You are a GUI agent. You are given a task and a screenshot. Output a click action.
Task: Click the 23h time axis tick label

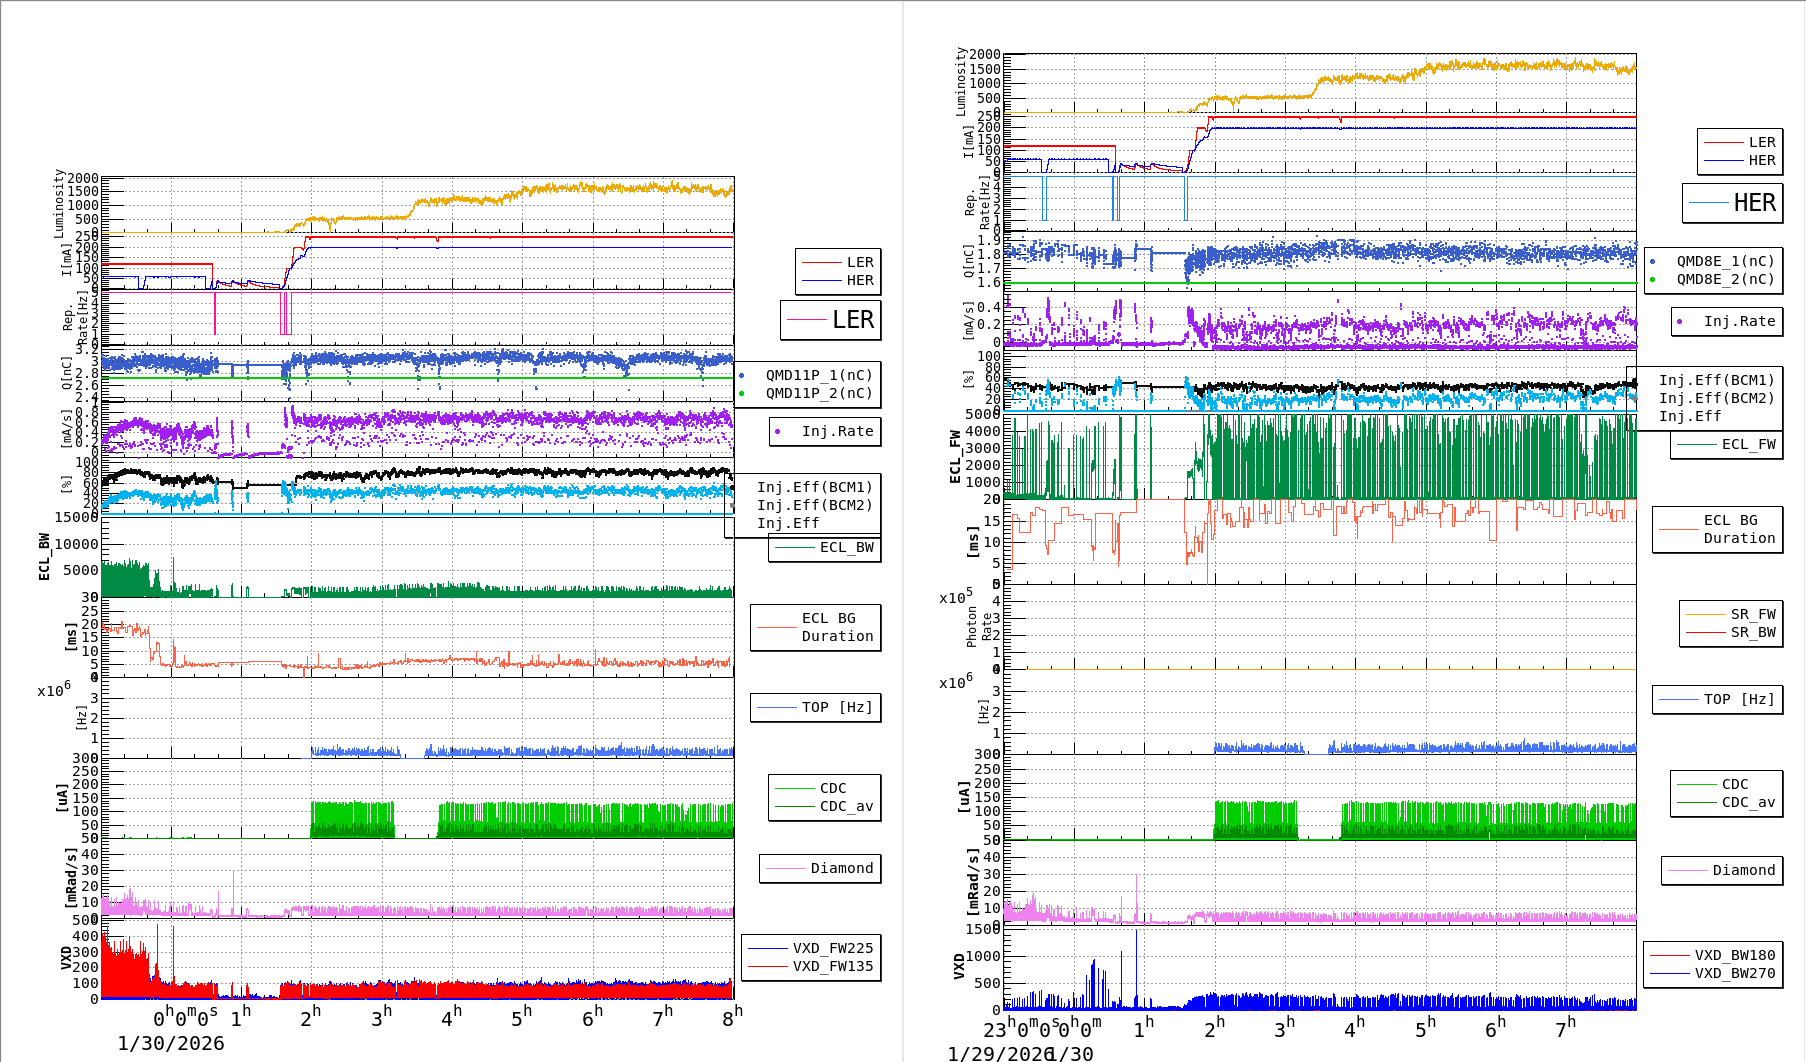997,1028
